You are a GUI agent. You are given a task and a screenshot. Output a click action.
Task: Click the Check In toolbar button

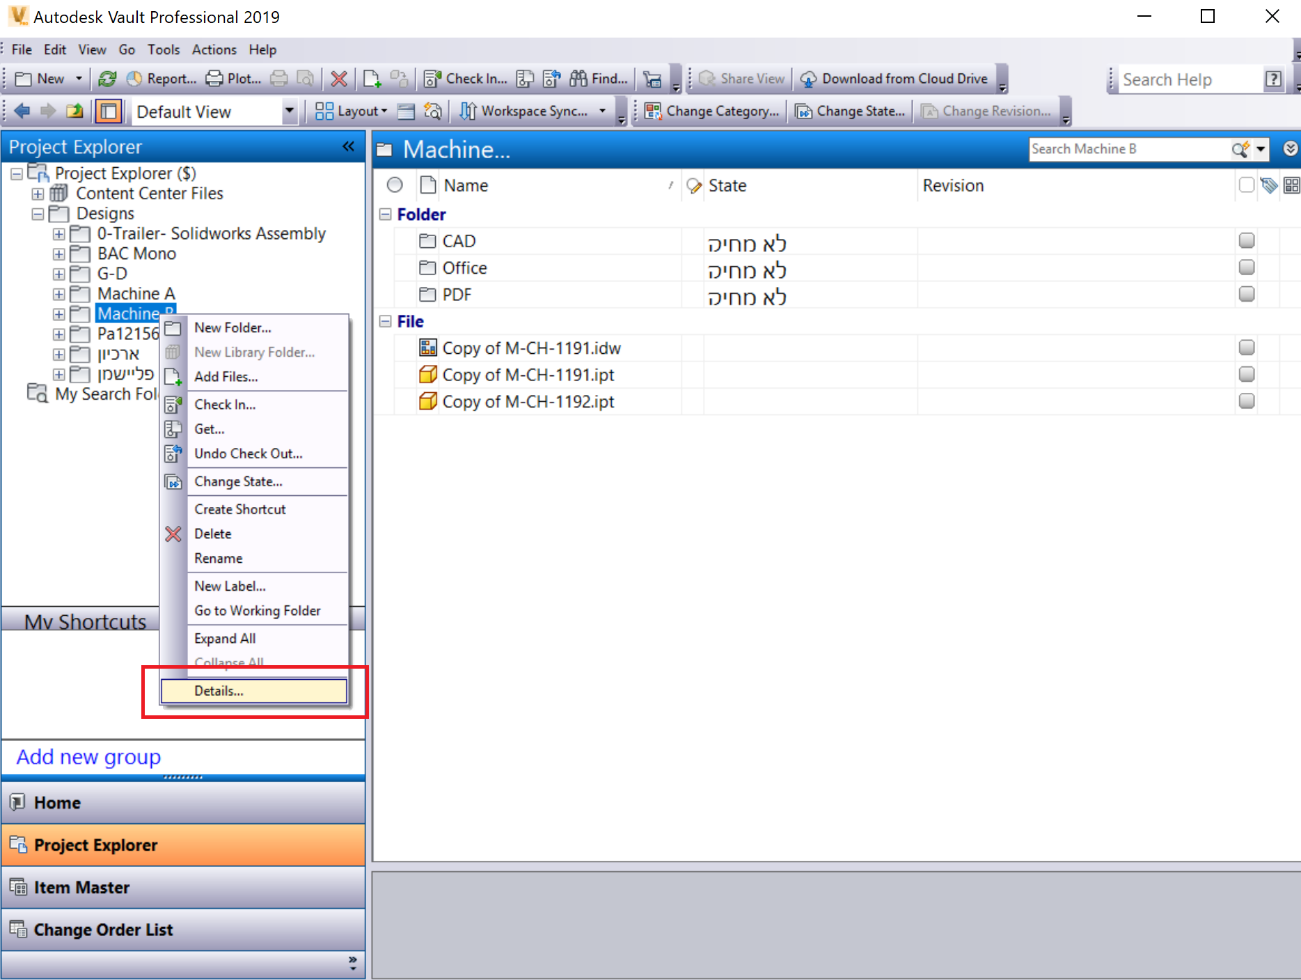tap(465, 78)
